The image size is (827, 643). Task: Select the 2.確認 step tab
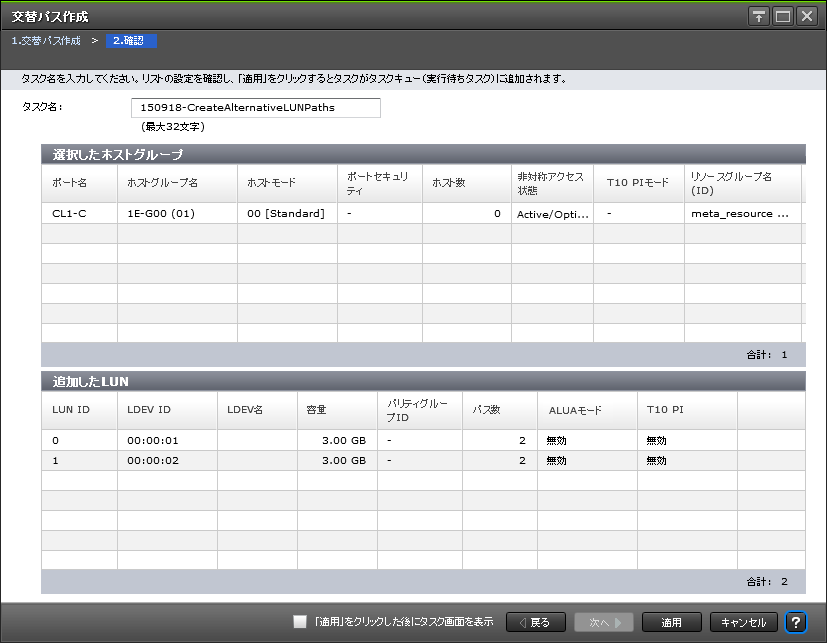point(130,41)
